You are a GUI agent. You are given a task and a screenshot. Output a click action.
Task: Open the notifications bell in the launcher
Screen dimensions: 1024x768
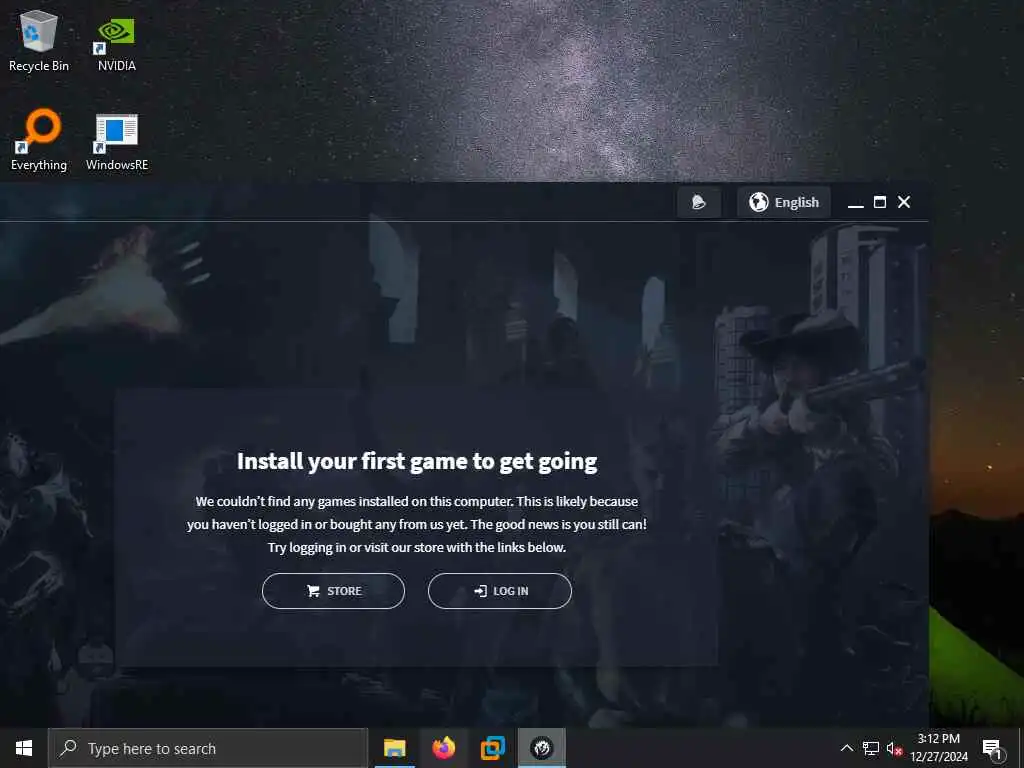pyautogui.click(x=699, y=202)
